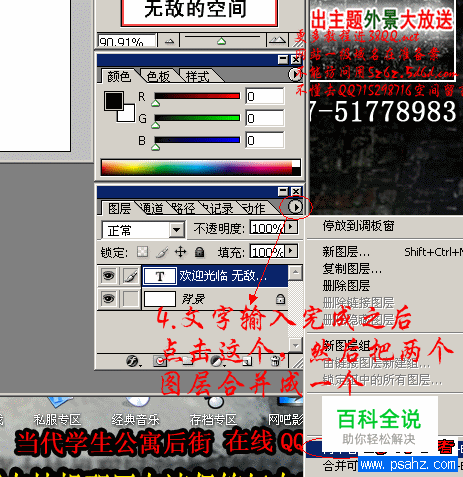Switch to the 动作 actions tab
This screenshot has width=463, height=477.
tap(254, 209)
